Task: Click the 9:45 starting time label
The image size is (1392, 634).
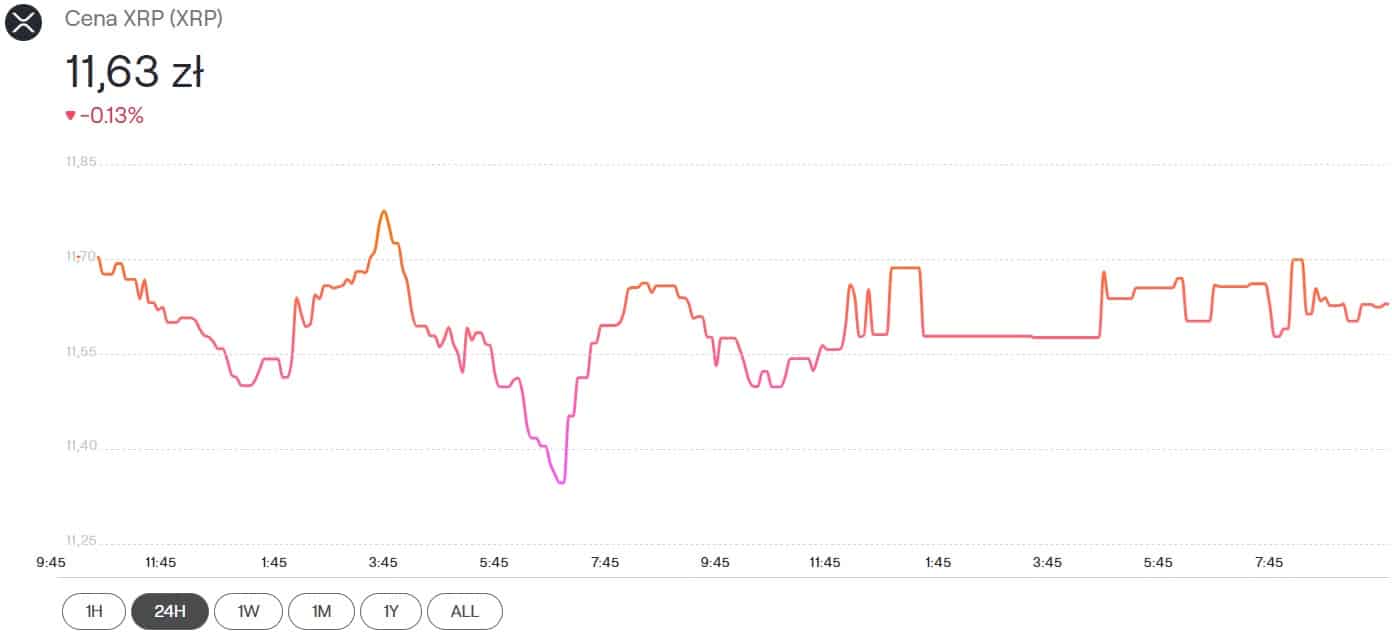Action: [50, 562]
